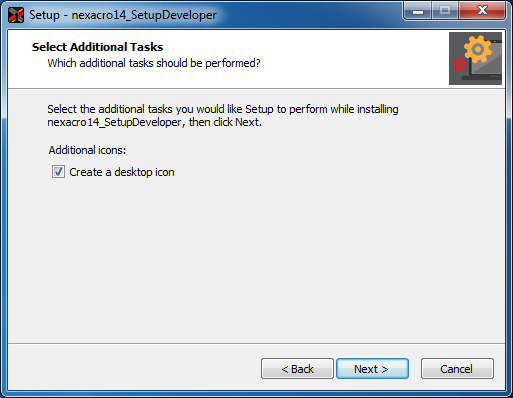This screenshot has height=398, width=513.
Task: Click the 'Additional icons:' group label
Action: pyautogui.click(x=87, y=150)
